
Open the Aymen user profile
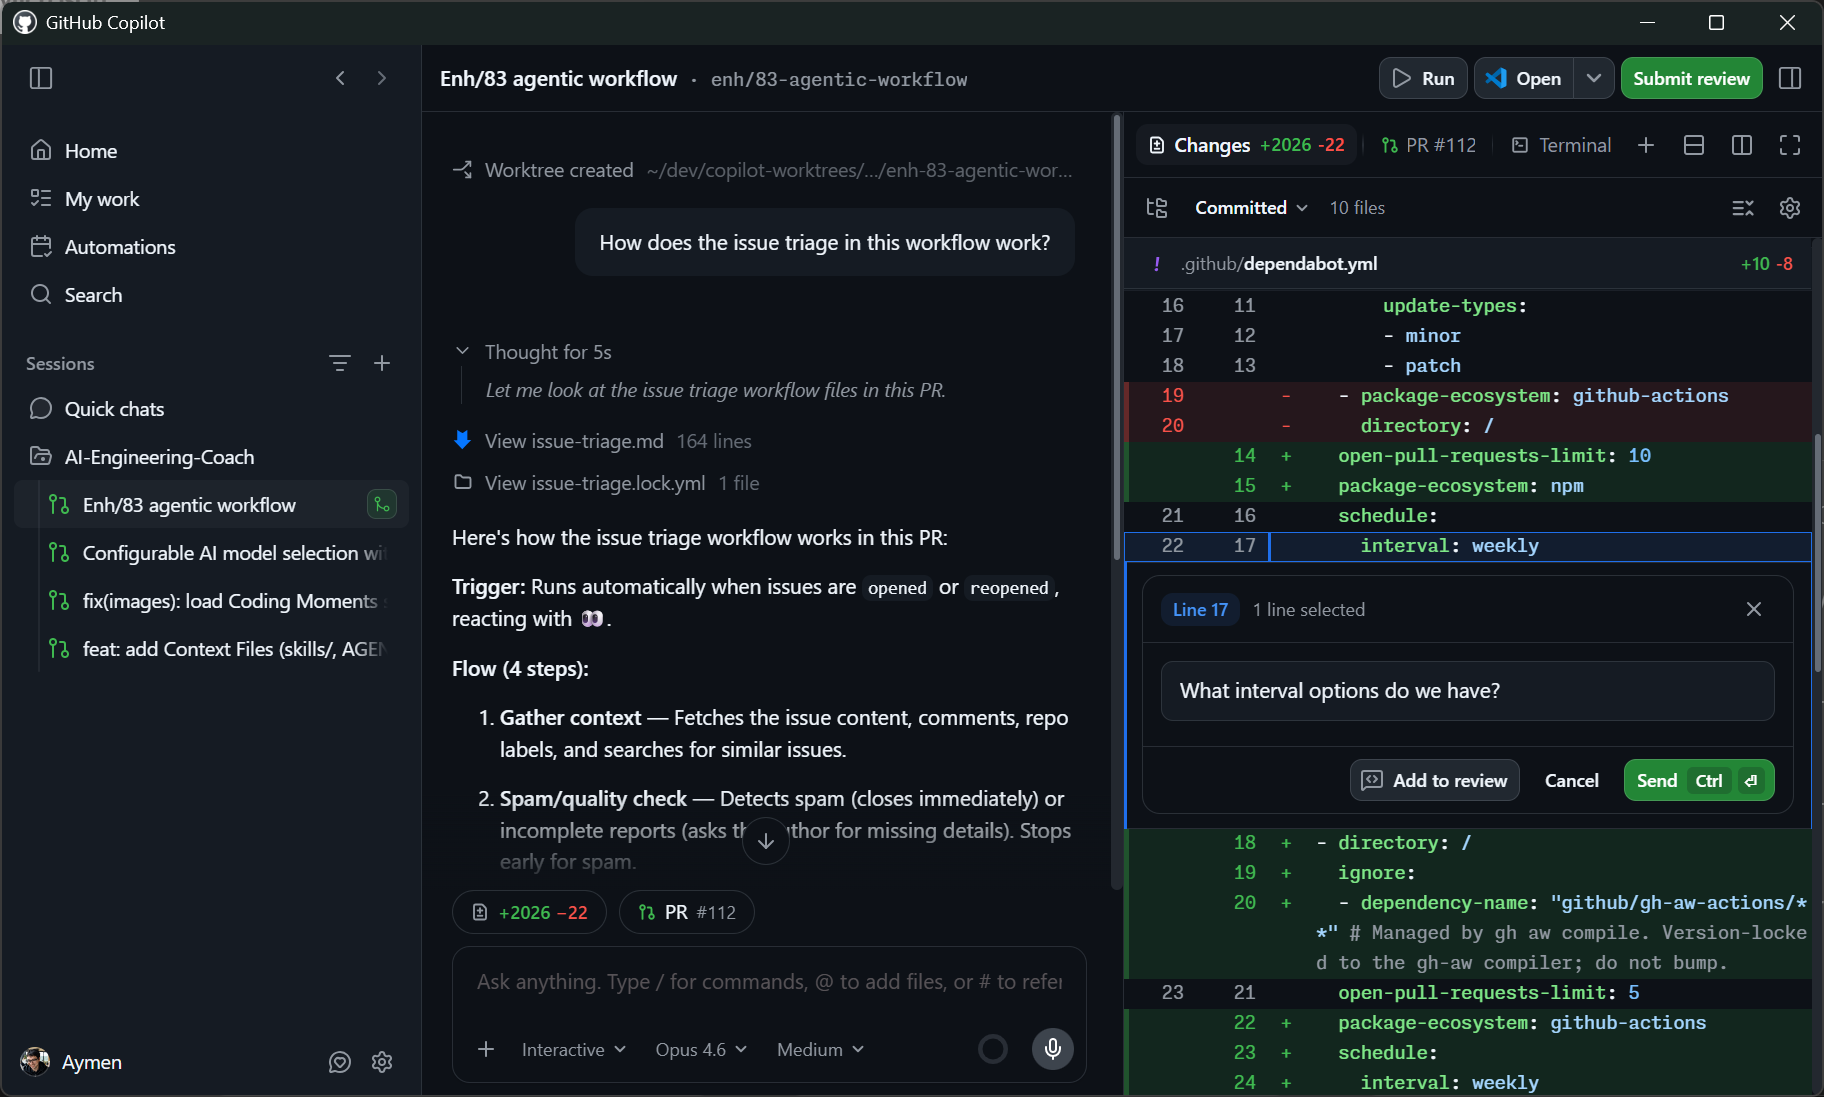coord(71,1062)
